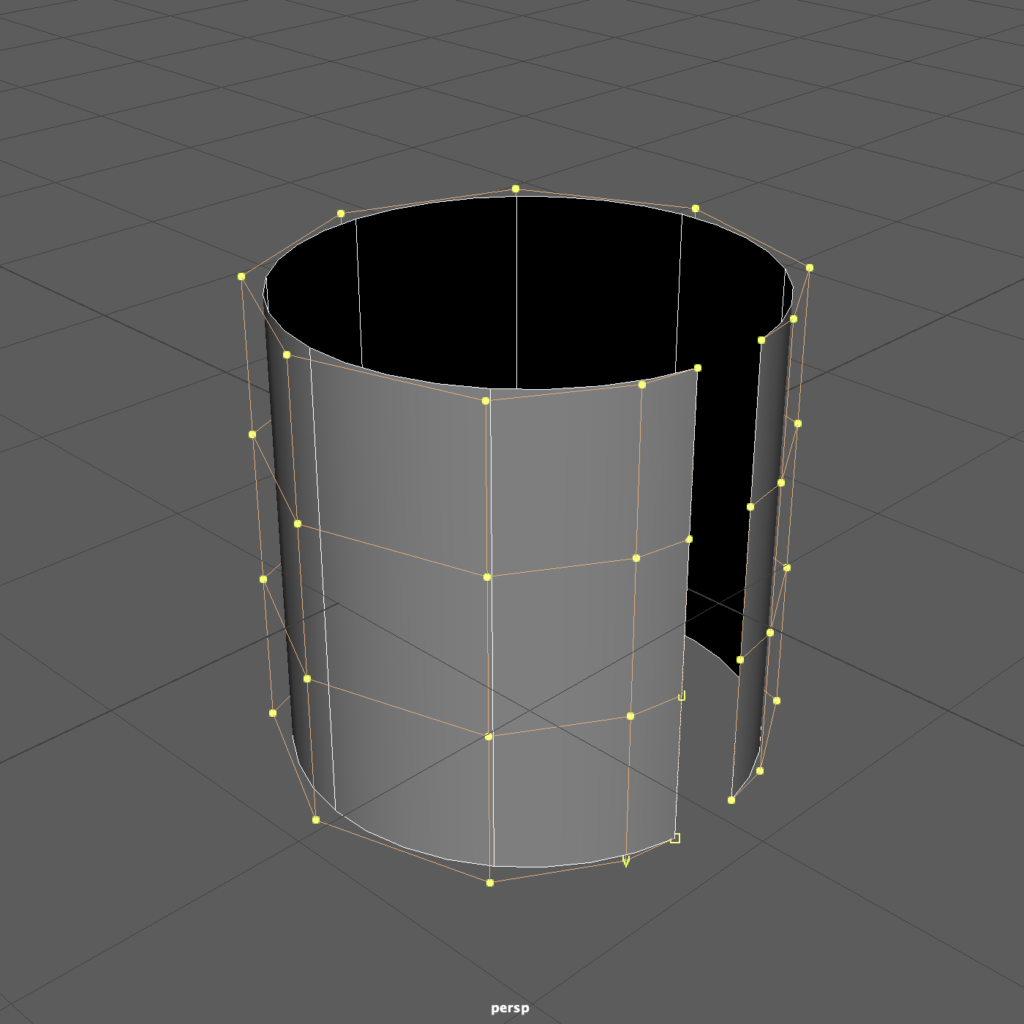This screenshot has height=1024, width=1024.
Task: Select the topmost CV at the back rim center
Action: point(516,188)
